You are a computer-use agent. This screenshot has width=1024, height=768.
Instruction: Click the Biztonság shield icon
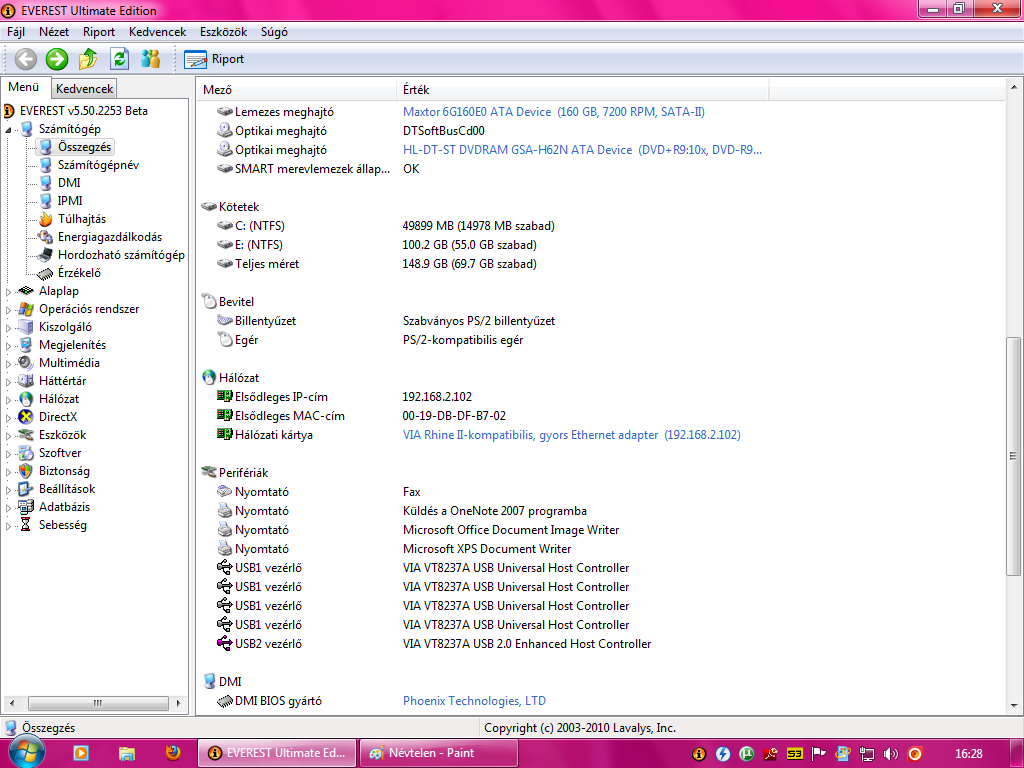[26, 471]
